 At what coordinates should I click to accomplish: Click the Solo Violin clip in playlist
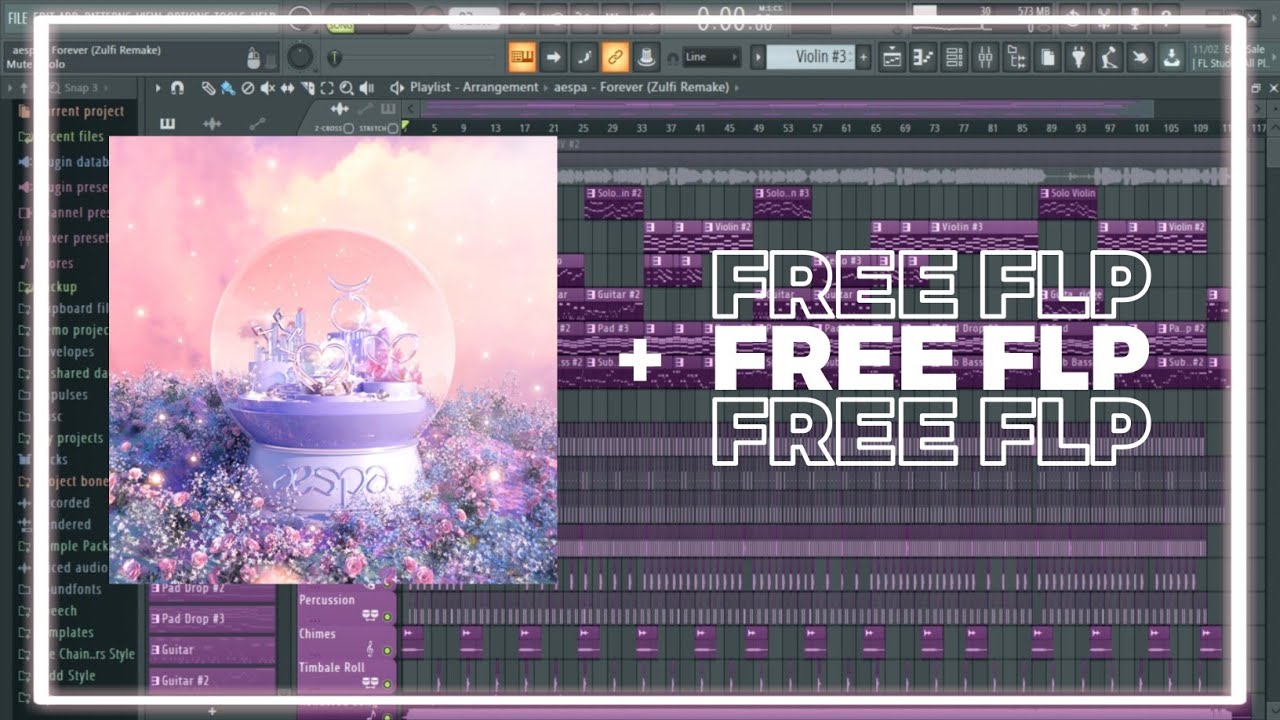(x=1067, y=203)
